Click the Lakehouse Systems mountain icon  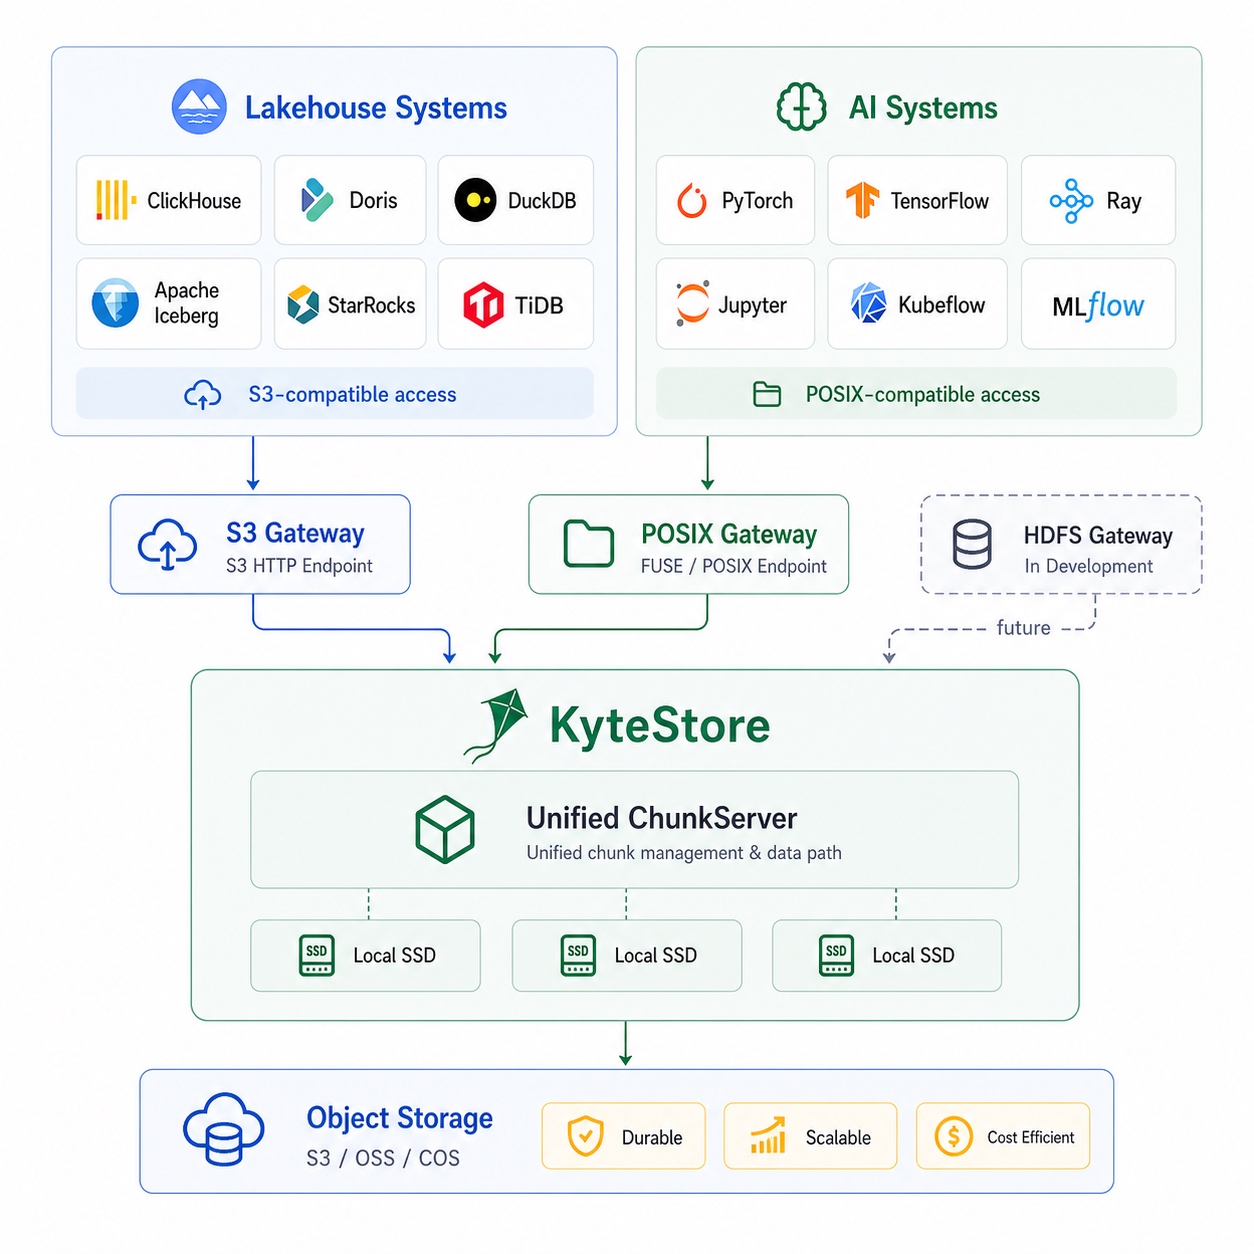(x=199, y=107)
